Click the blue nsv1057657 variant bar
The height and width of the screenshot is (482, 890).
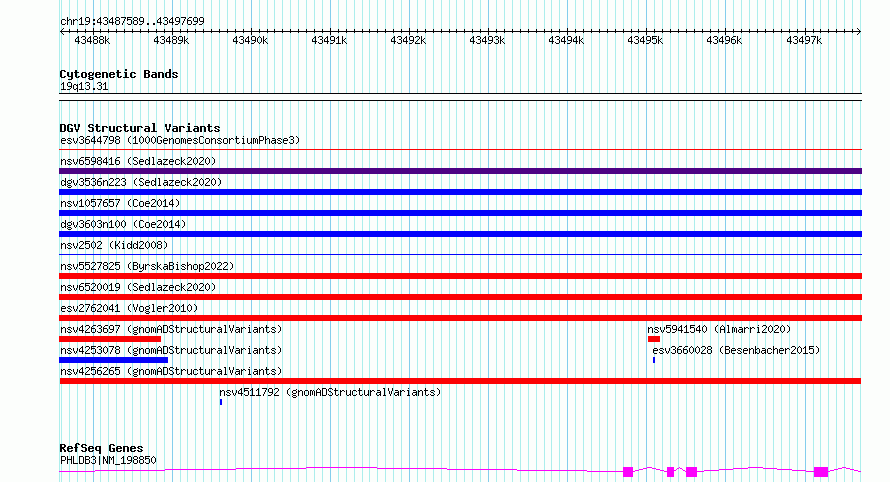tap(460, 213)
